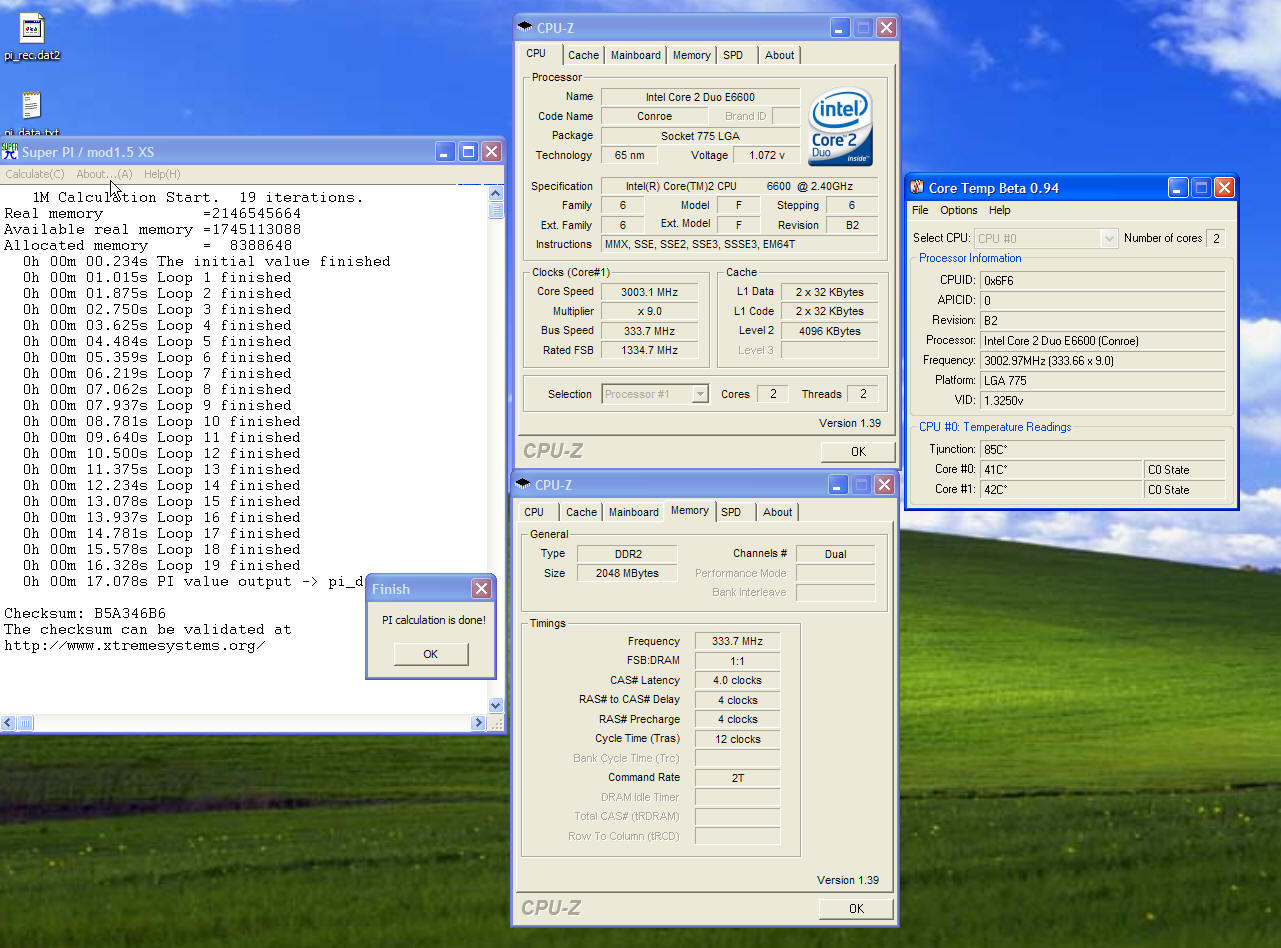Click Super PI vertical scrollbar up arrow
This screenshot has width=1281, height=948.
pyautogui.click(x=496, y=194)
